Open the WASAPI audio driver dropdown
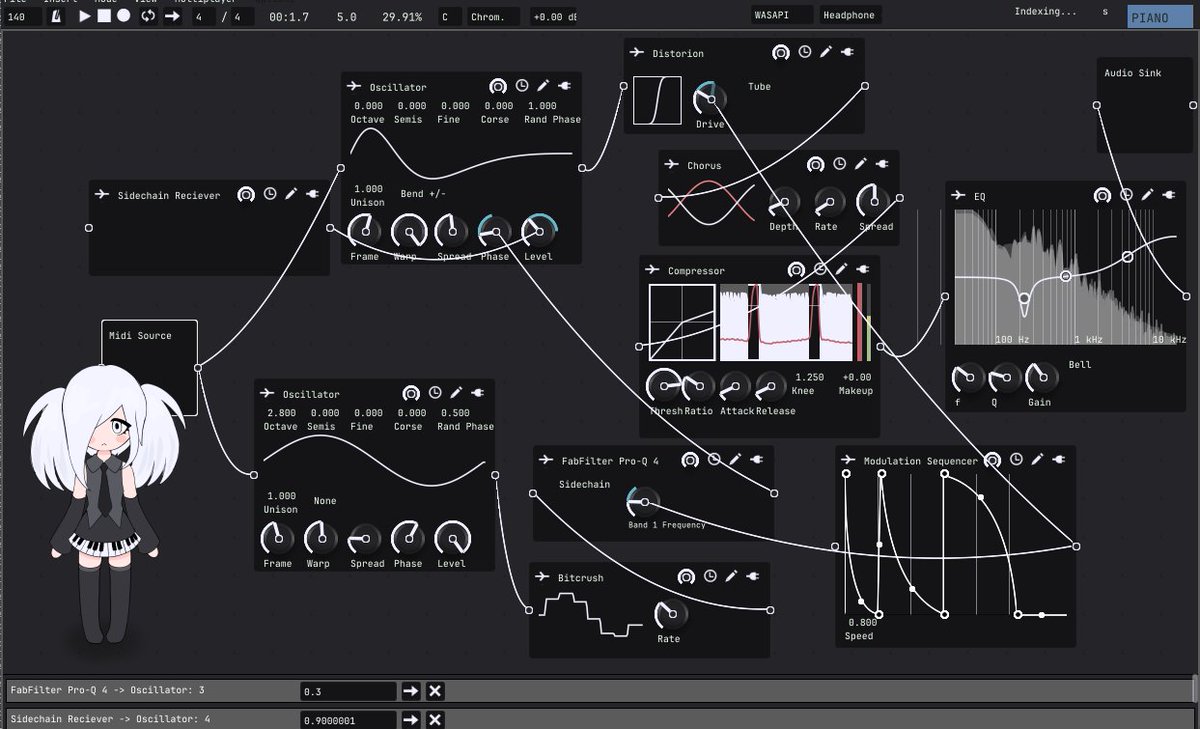 click(782, 15)
